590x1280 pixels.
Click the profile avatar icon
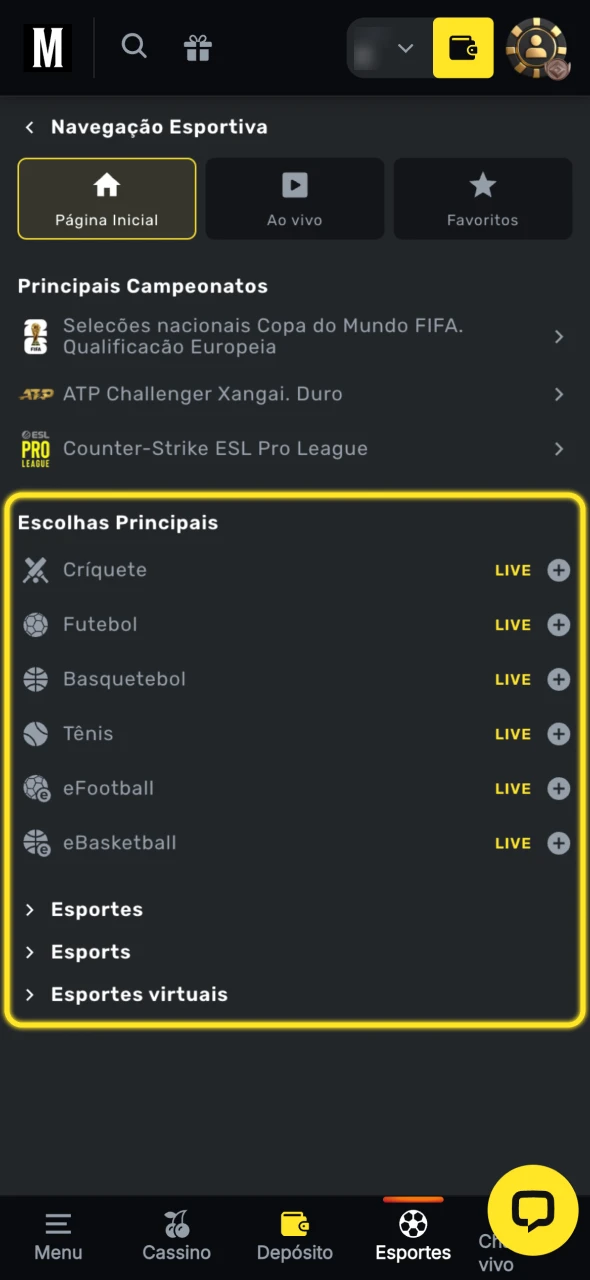coord(537,47)
